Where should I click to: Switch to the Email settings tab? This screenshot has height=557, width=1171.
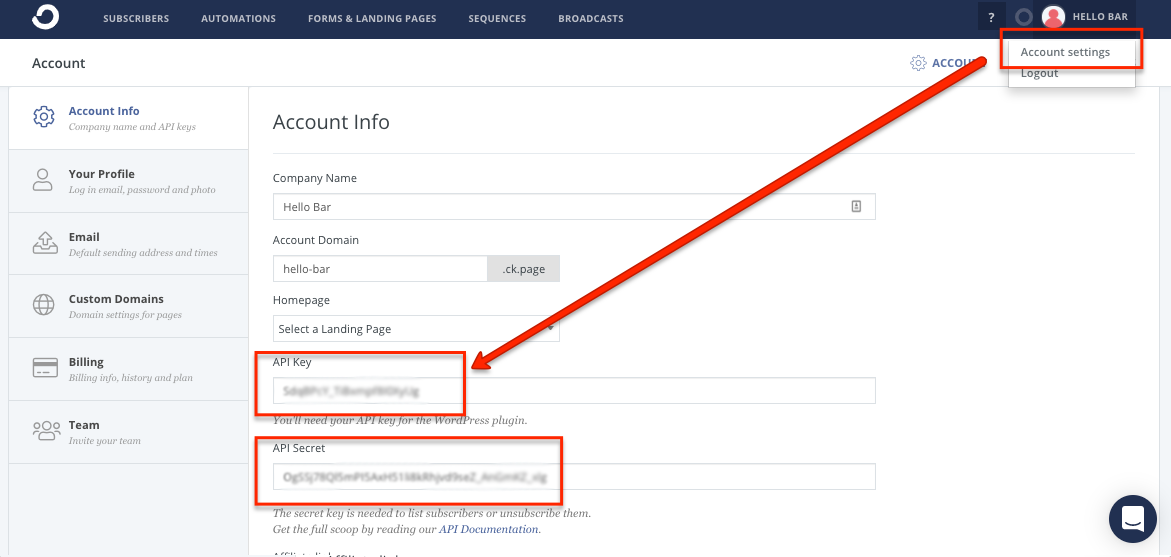tap(128, 243)
